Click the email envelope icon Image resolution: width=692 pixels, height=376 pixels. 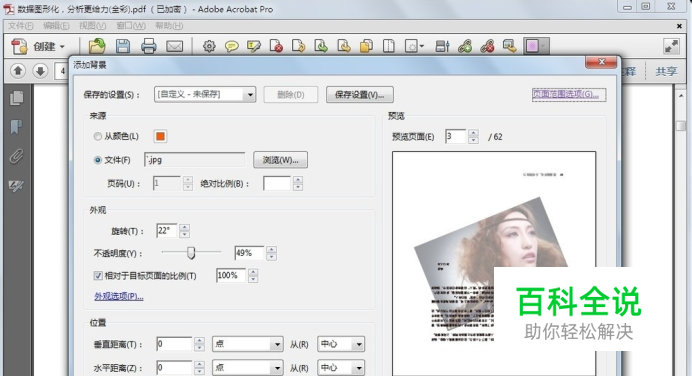tap(174, 46)
